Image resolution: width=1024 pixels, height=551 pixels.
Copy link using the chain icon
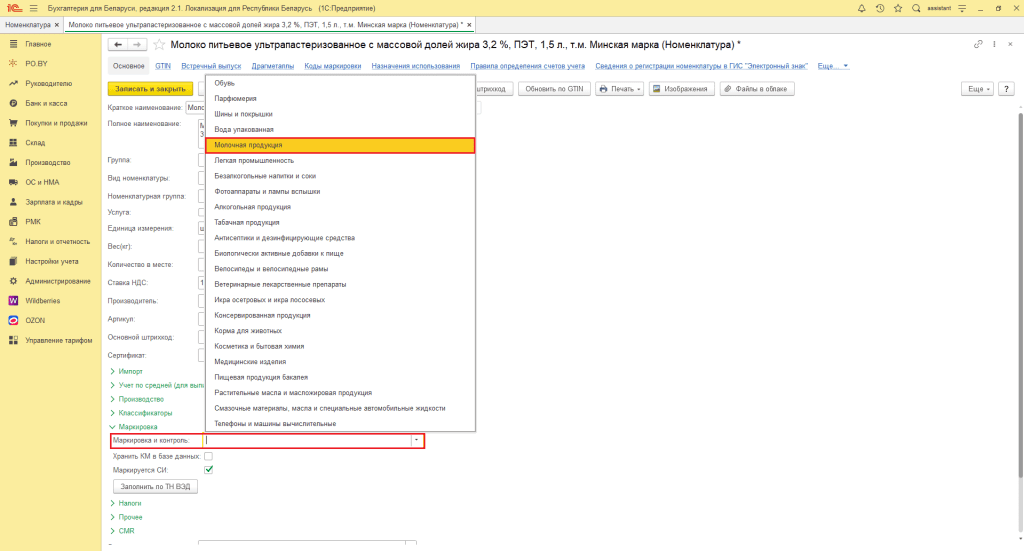(x=977, y=45)
